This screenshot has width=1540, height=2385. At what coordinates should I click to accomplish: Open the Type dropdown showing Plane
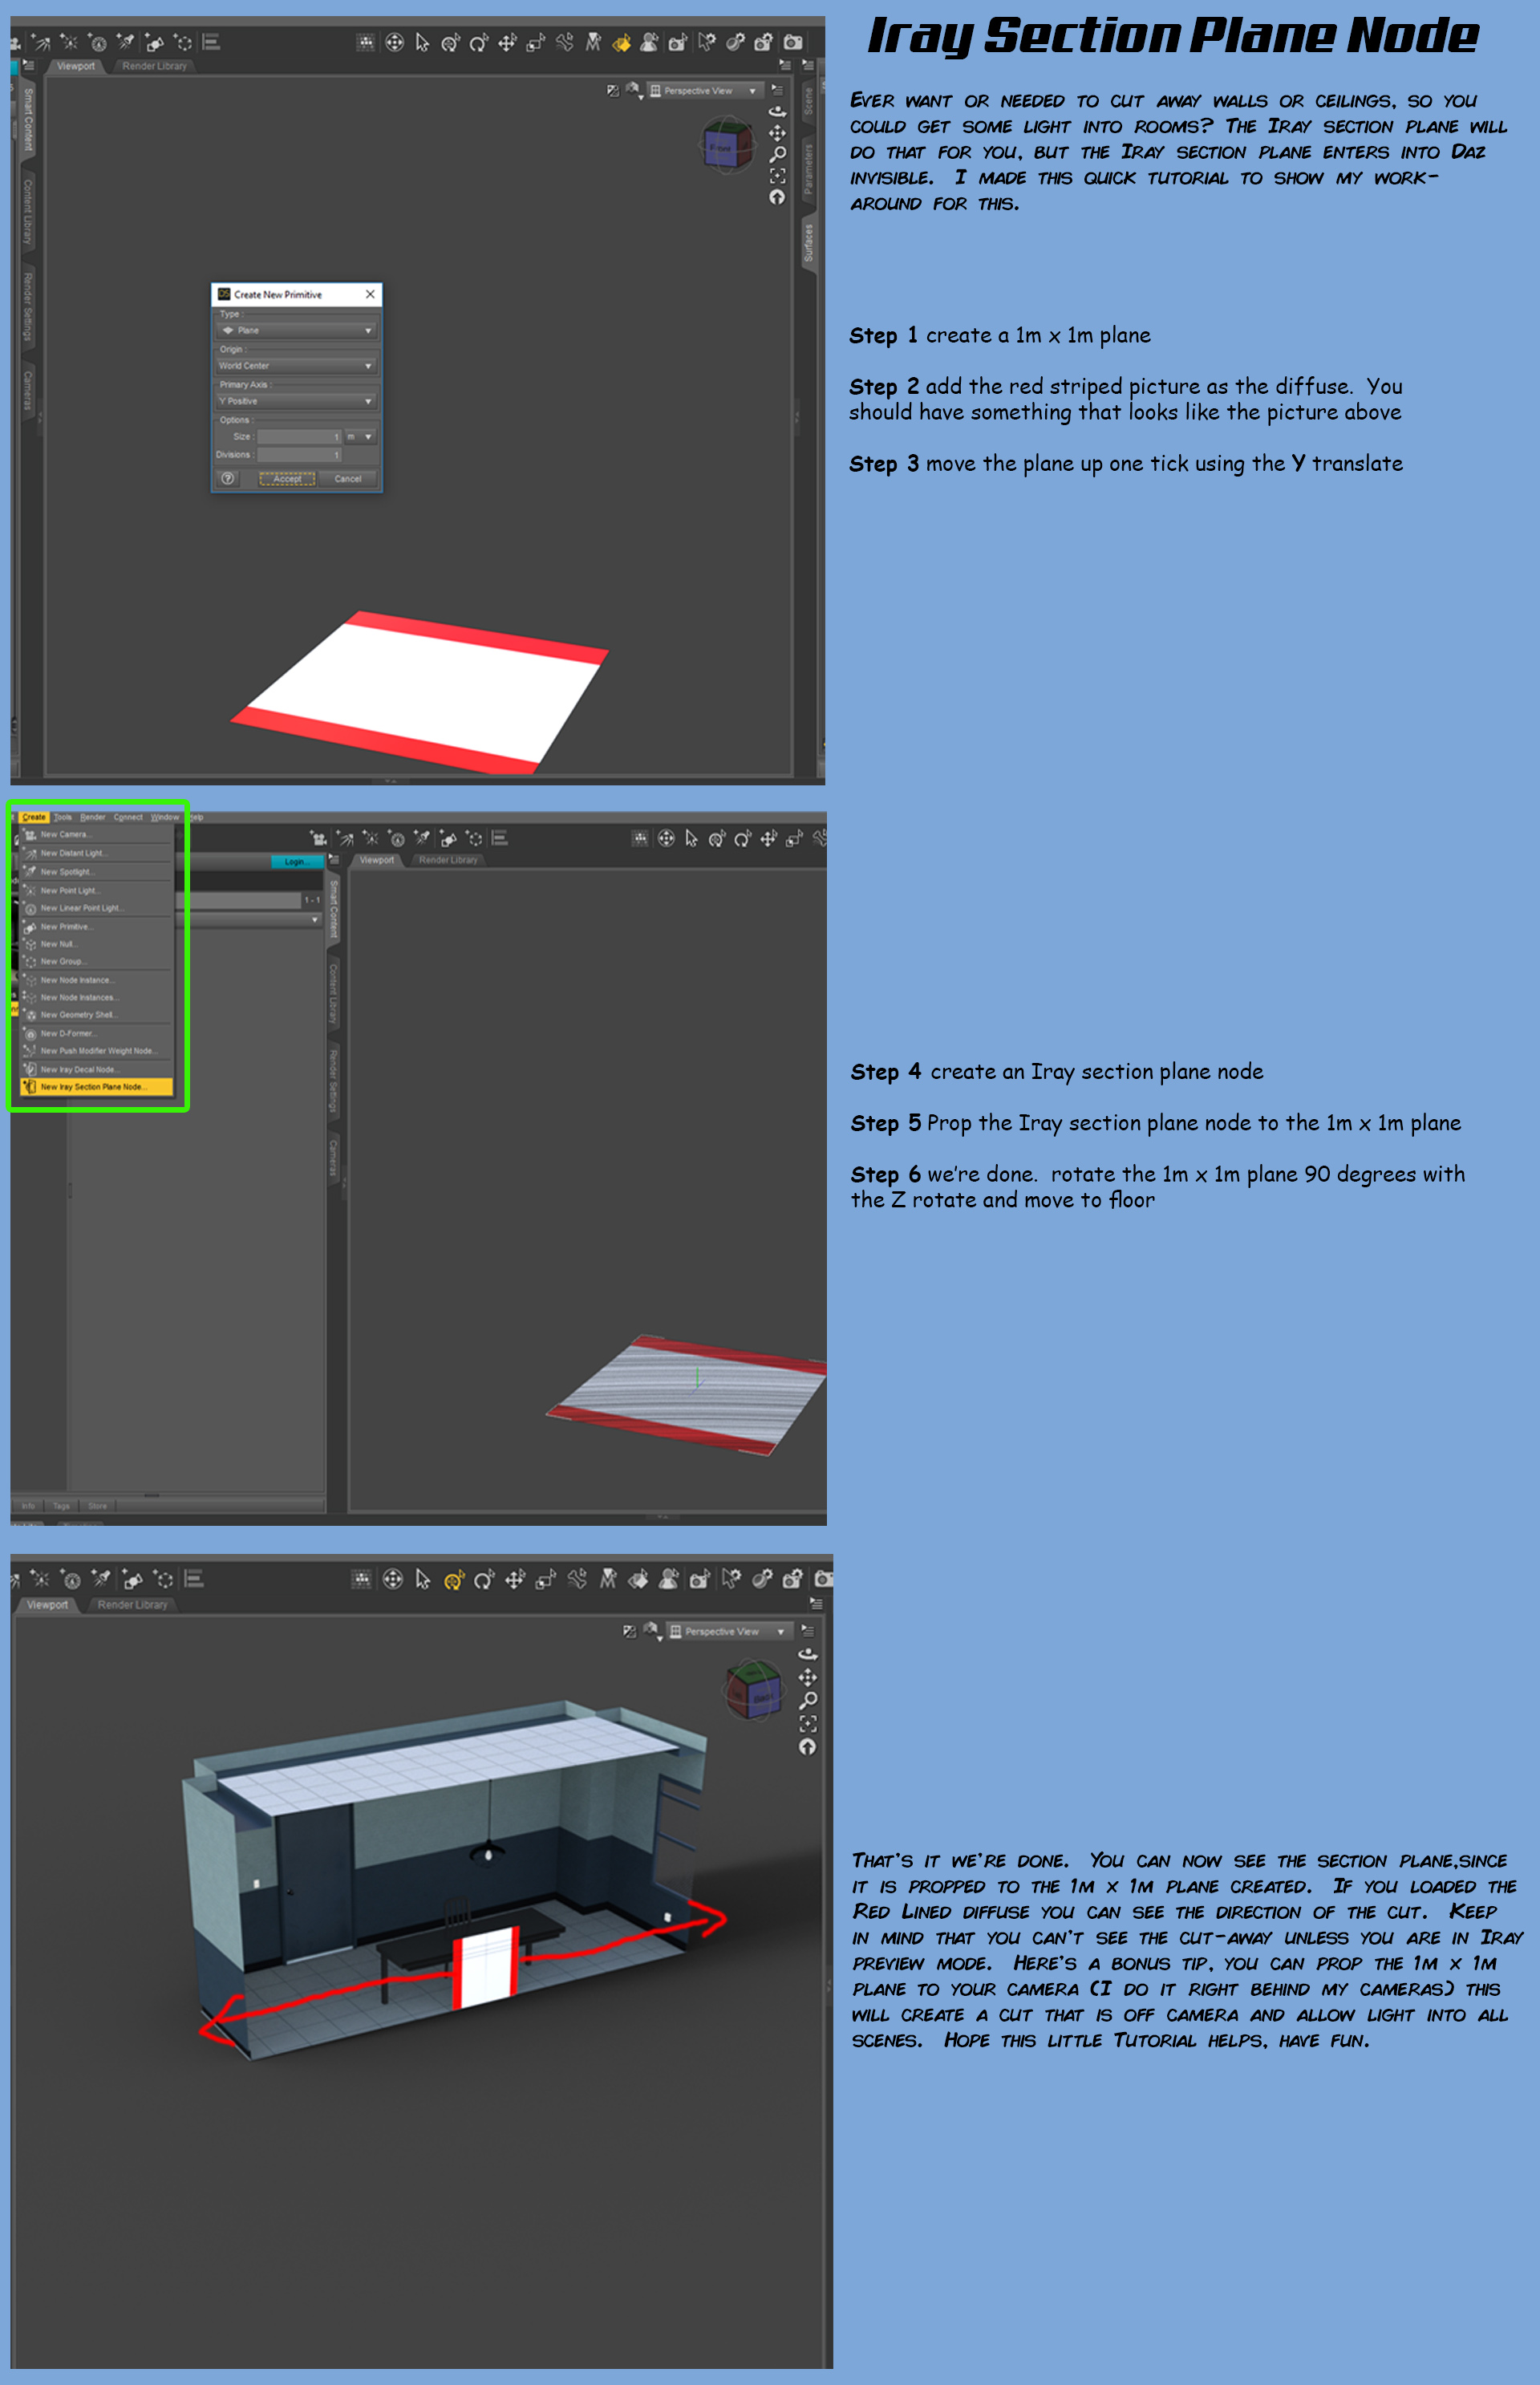pos(296,330)
